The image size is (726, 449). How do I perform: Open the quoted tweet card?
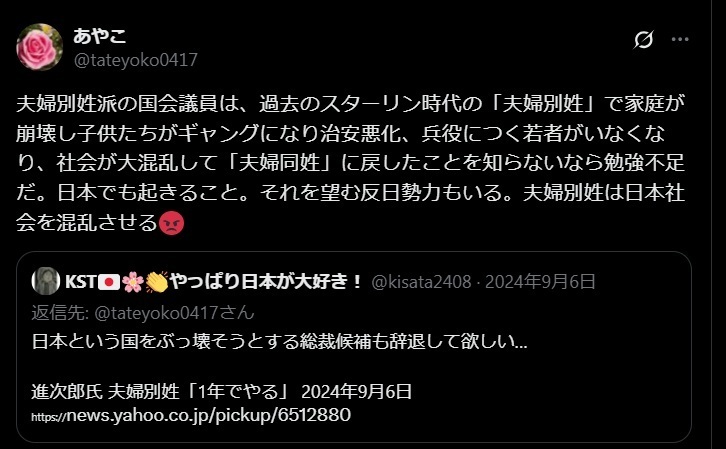(354, 347)
